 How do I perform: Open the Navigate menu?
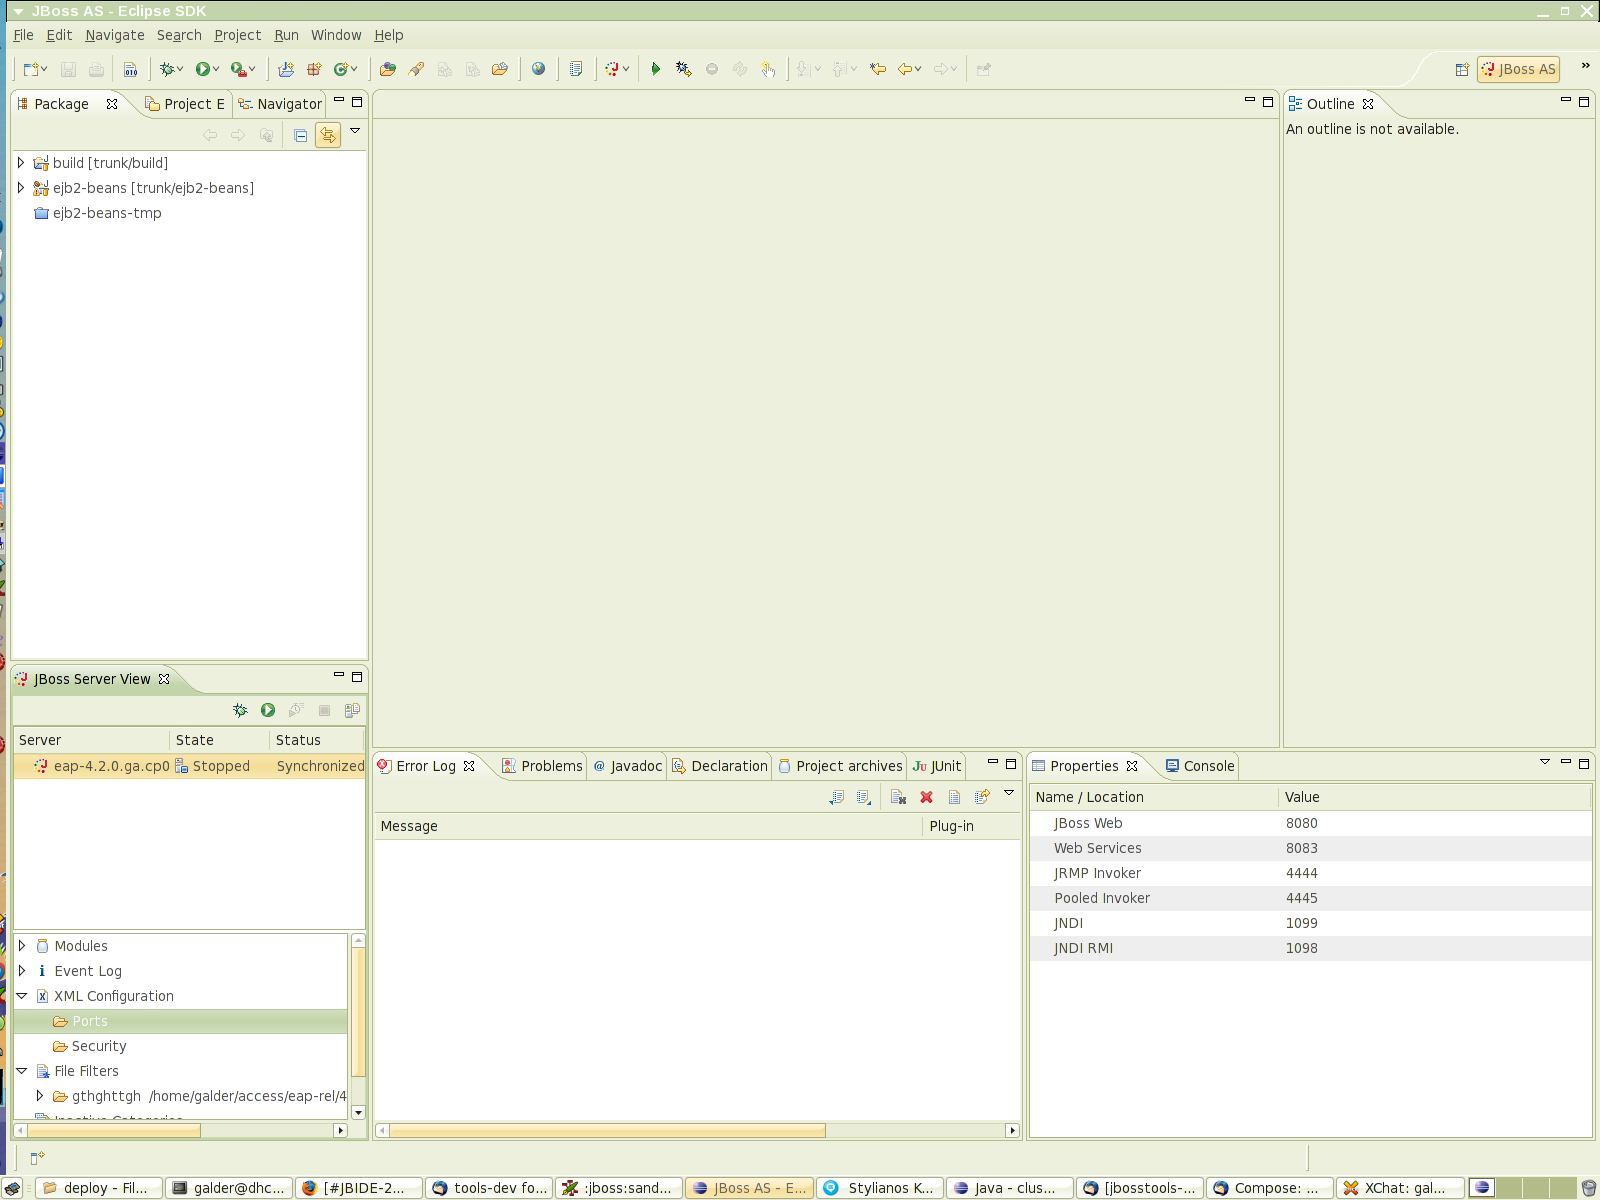pos(114,35)
